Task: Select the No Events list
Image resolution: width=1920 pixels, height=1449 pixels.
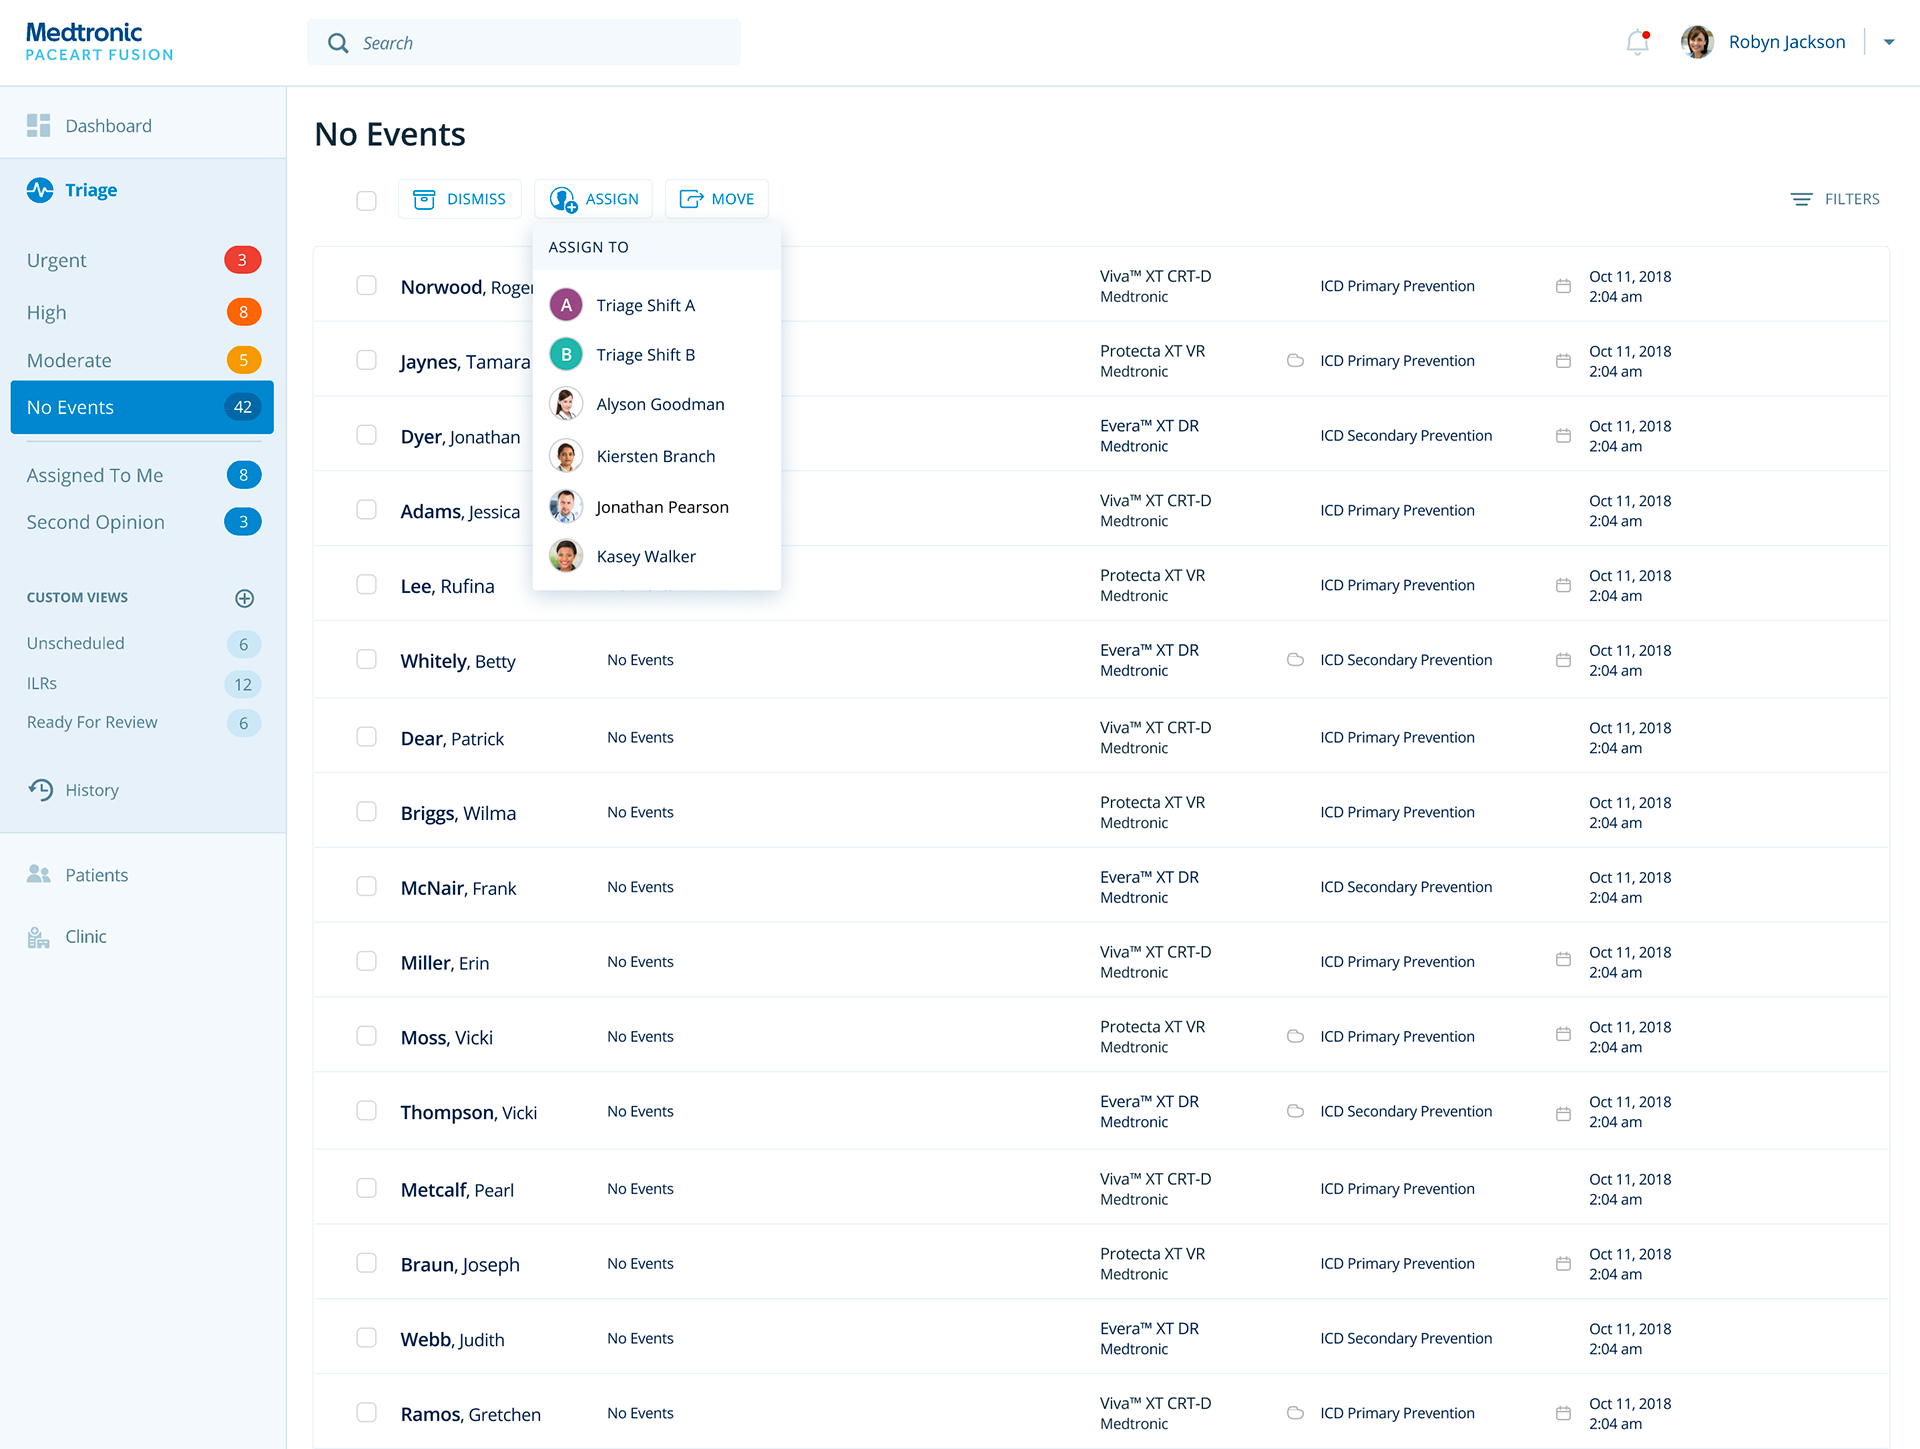Action: [x=142, y=407]
